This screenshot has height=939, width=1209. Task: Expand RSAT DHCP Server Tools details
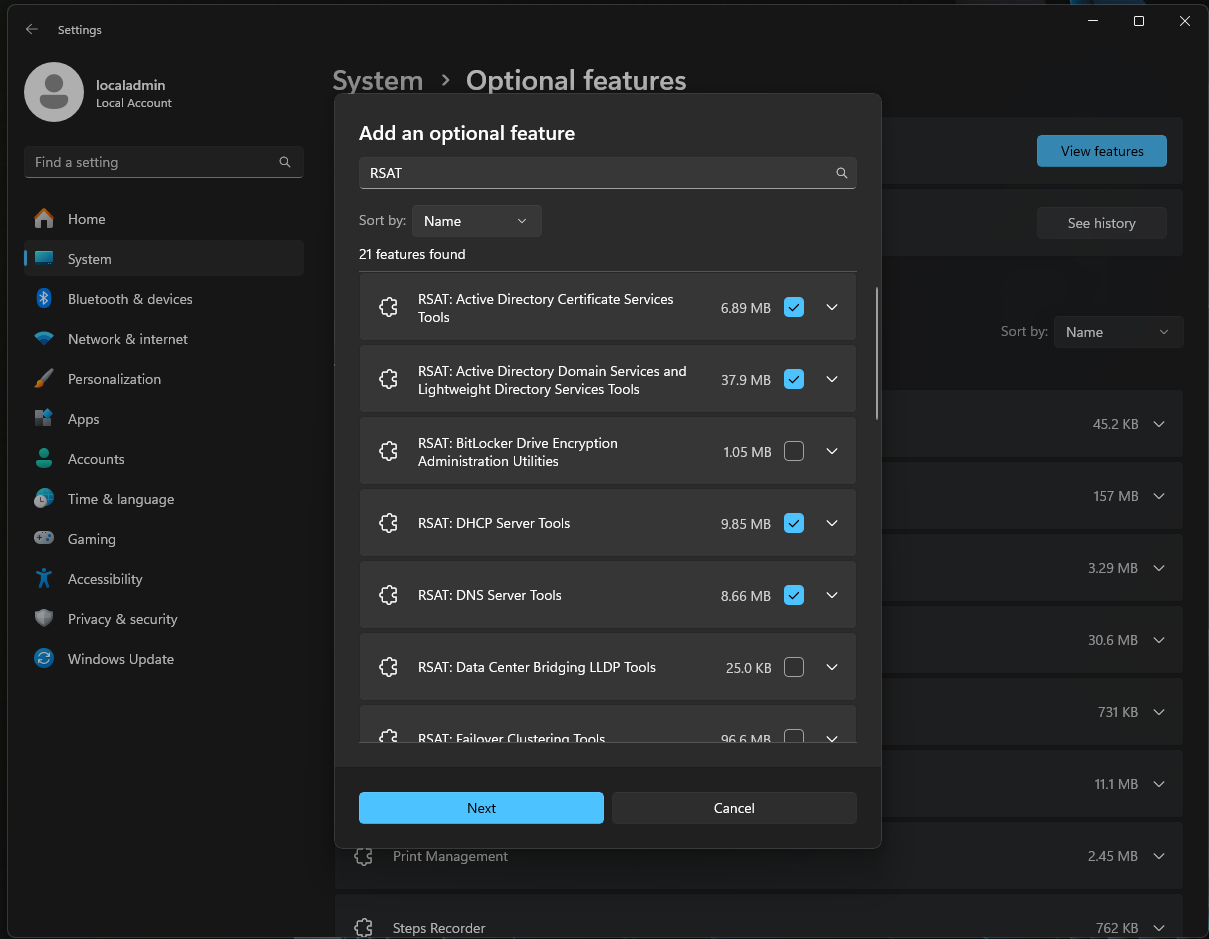pyautogui.click(x=832, y=523)
